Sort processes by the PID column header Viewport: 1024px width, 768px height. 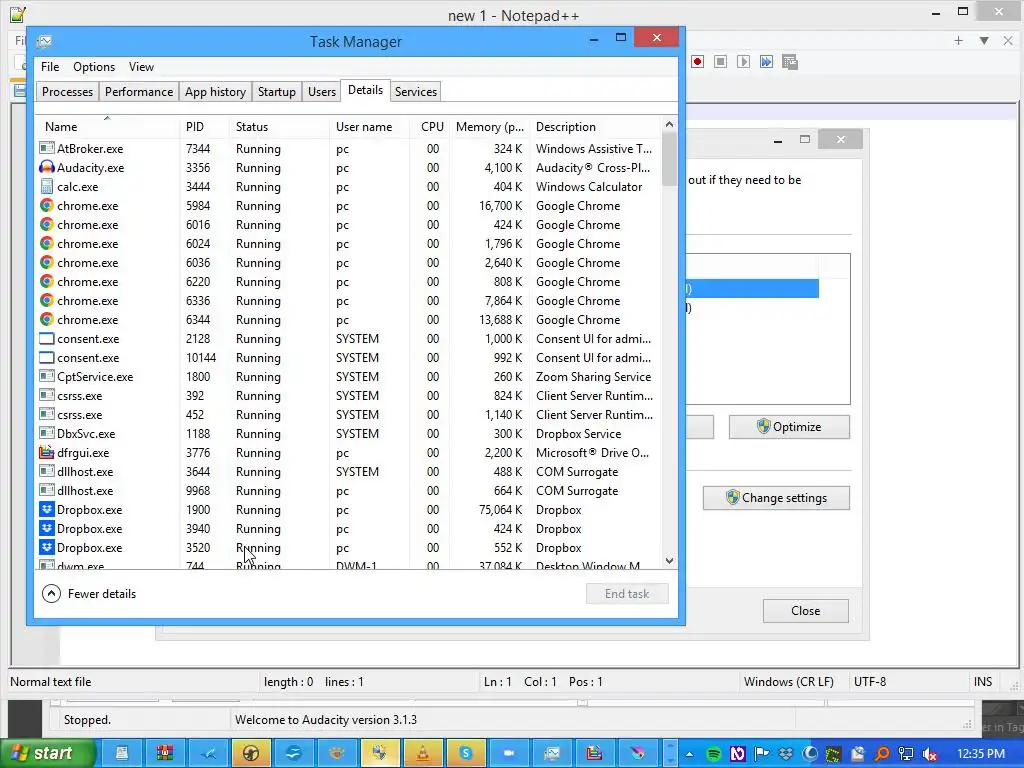click(x=204, y=127)
